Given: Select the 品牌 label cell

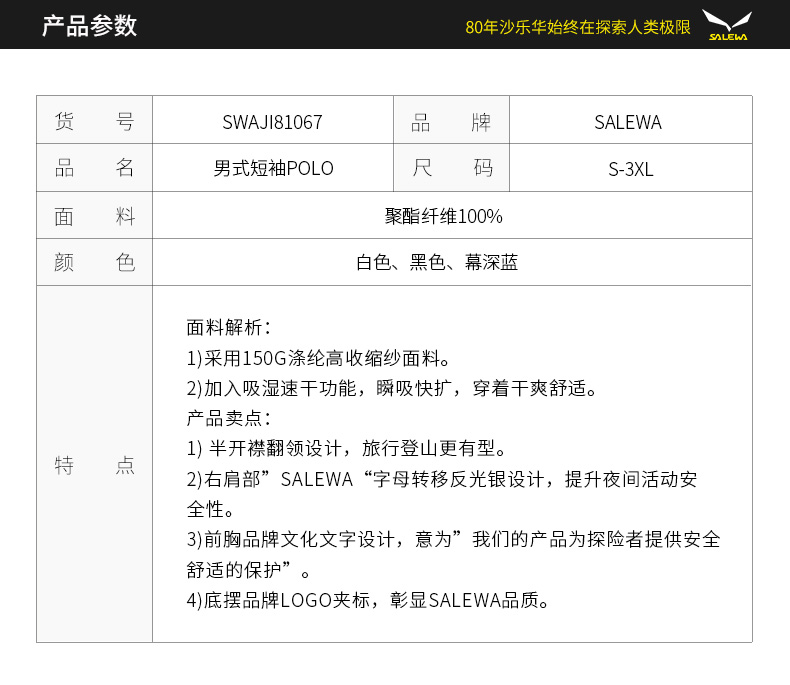Looking at the screenshot, I should pyautogui.click(x=451, y=120).
